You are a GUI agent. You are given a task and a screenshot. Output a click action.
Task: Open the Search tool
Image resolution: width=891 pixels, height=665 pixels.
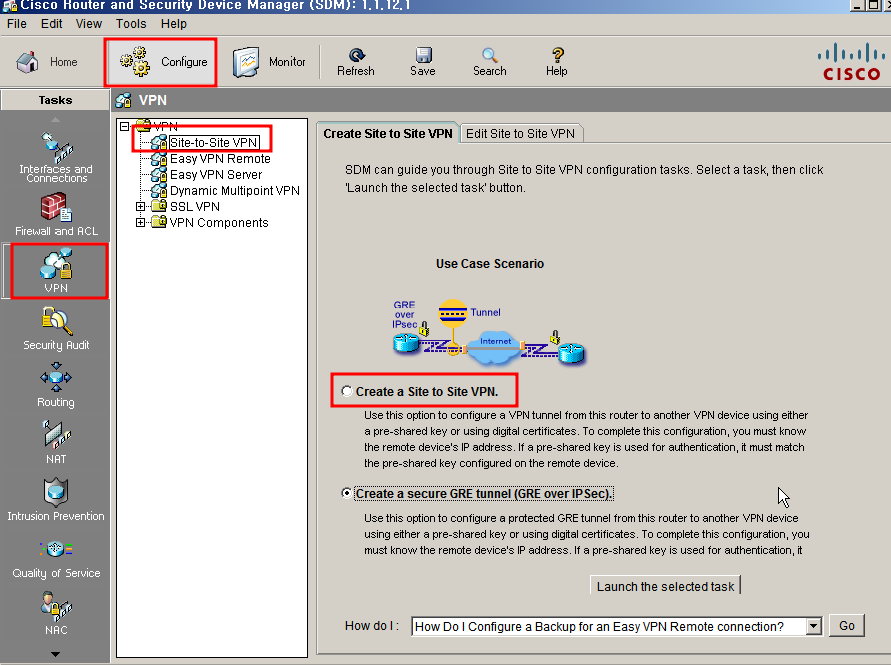pyautogui.click(x=489, y=62)
